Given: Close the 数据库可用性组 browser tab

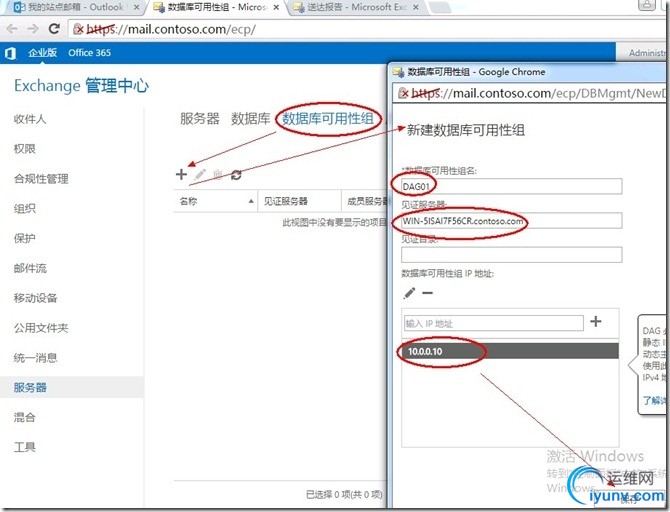Looking at the screenshot, I should [276, 7].
